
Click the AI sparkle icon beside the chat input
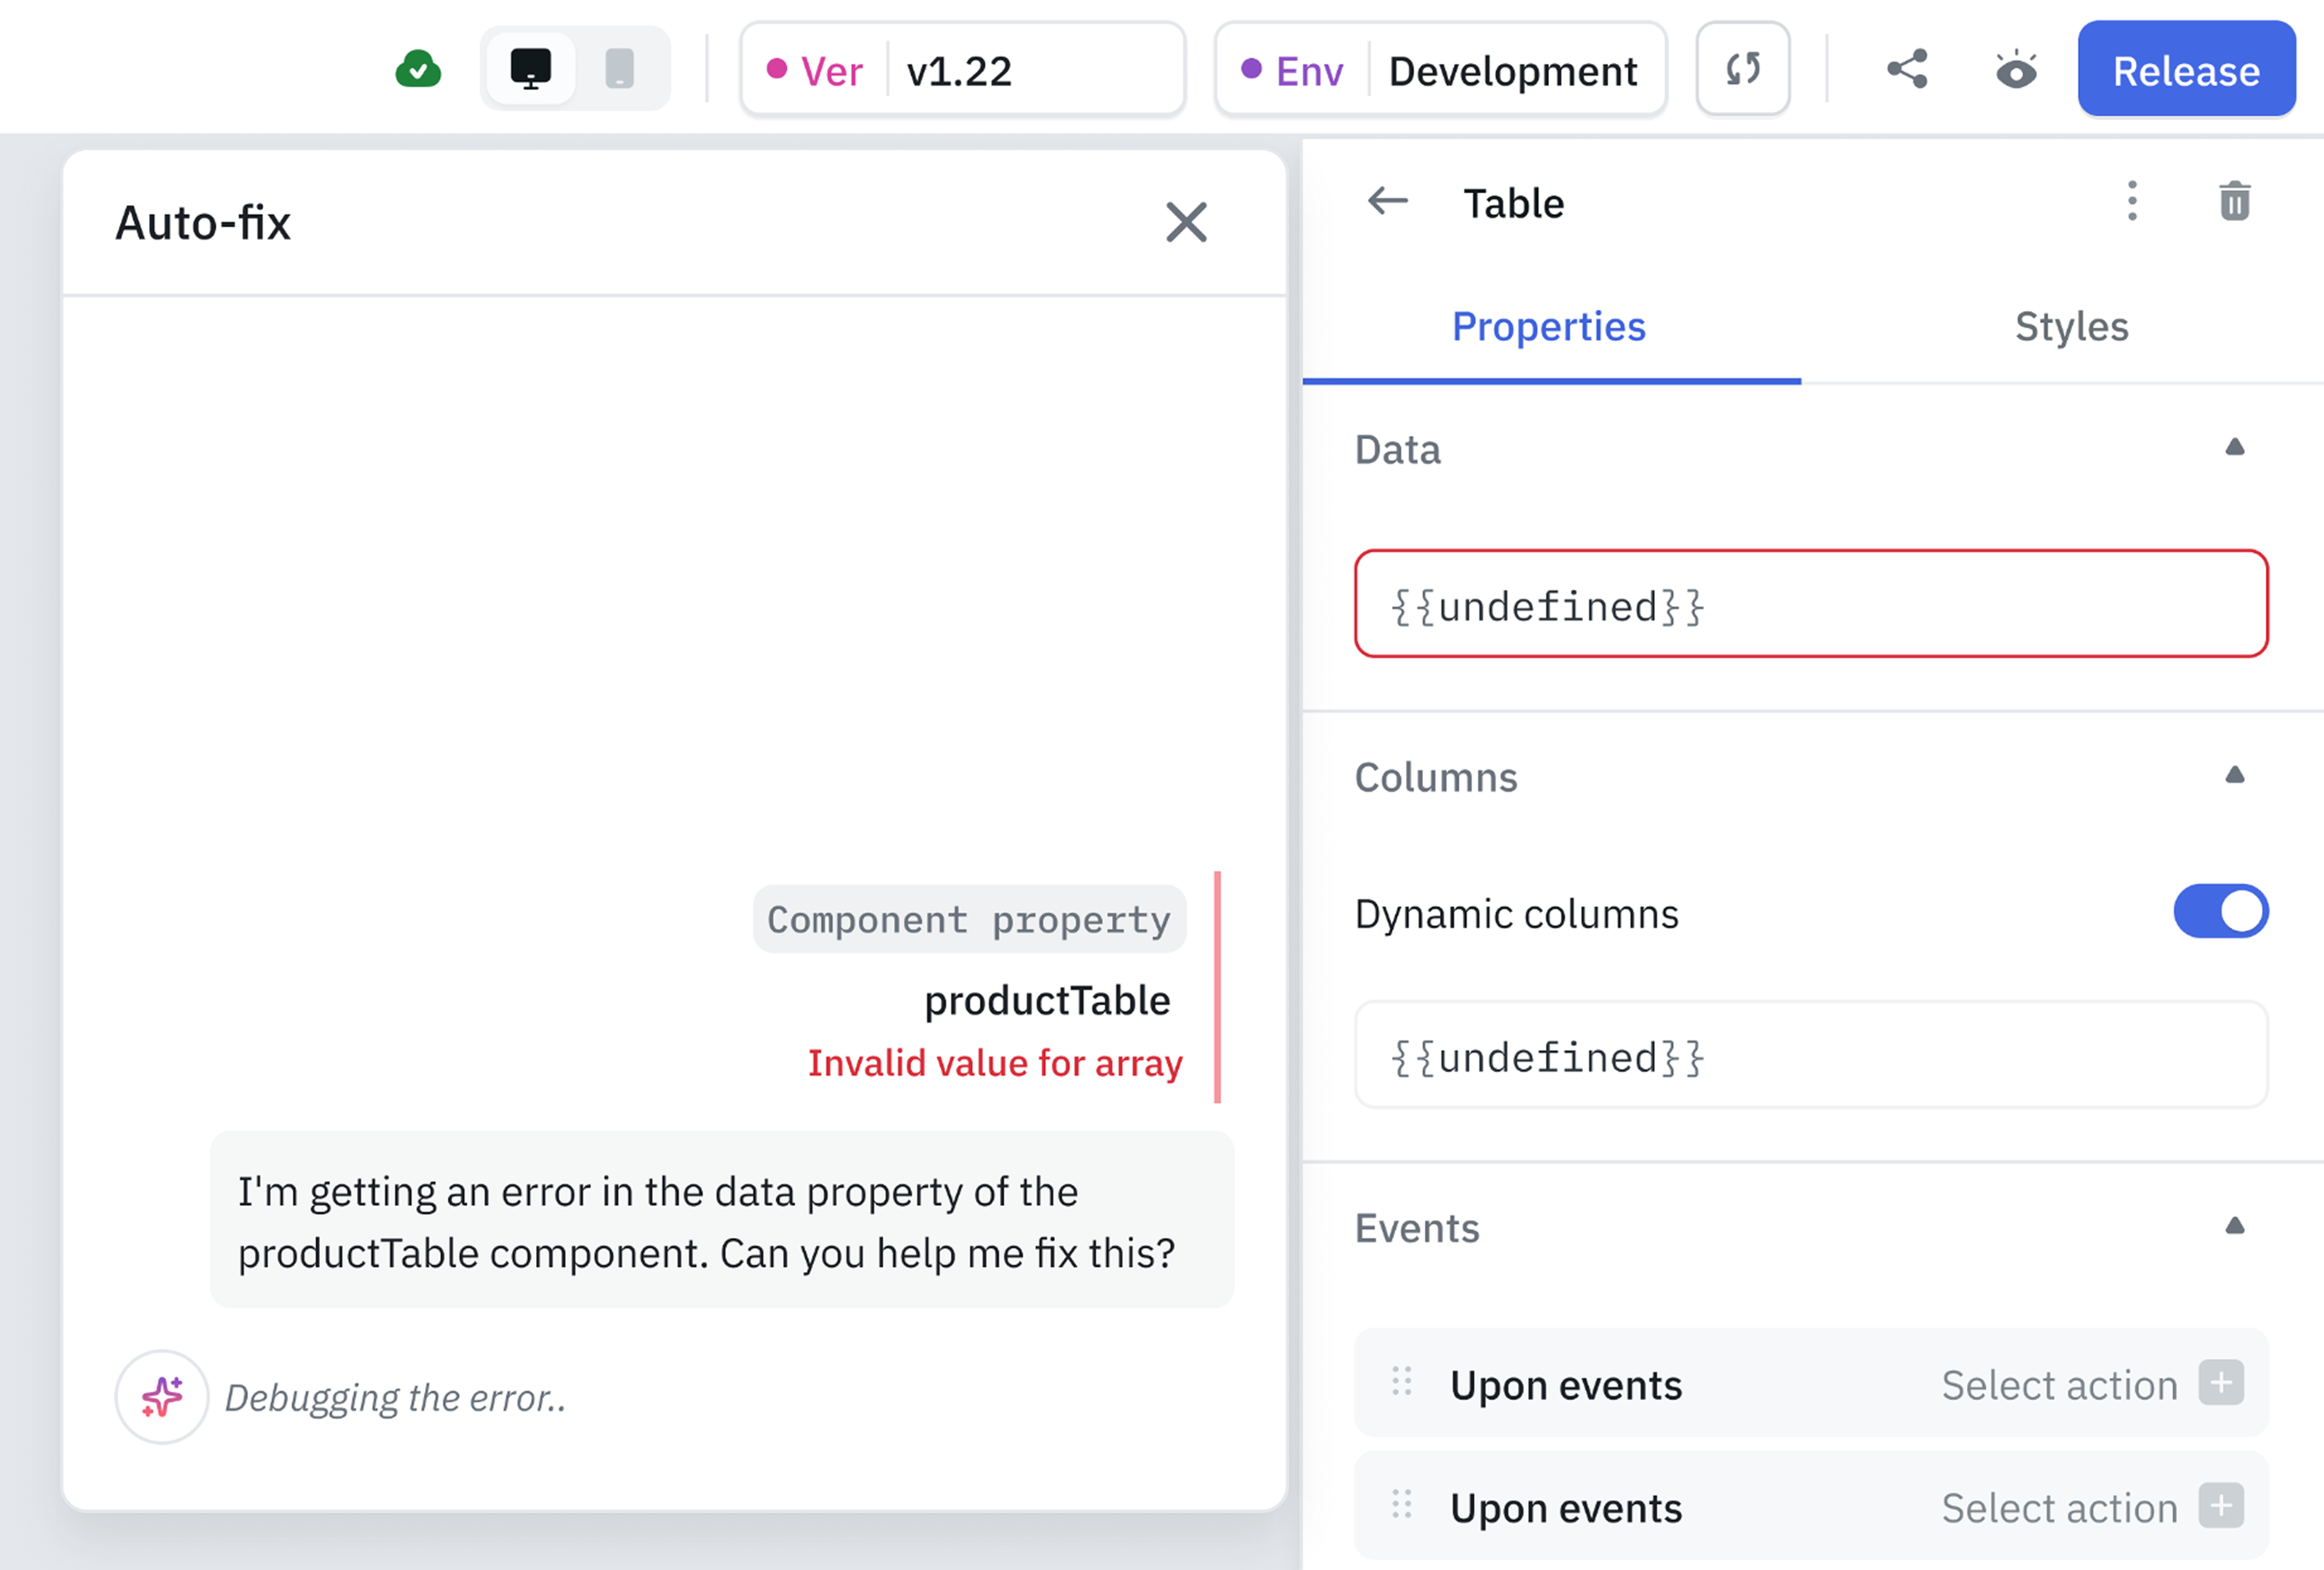coord(162,1397)
